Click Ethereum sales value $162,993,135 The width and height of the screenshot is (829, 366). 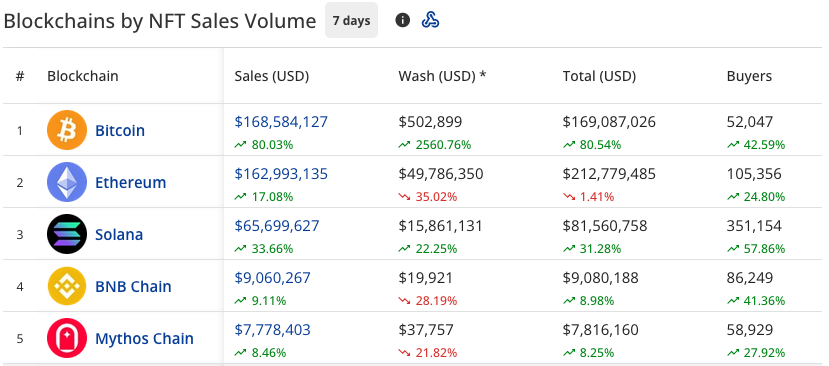(281, 173)
